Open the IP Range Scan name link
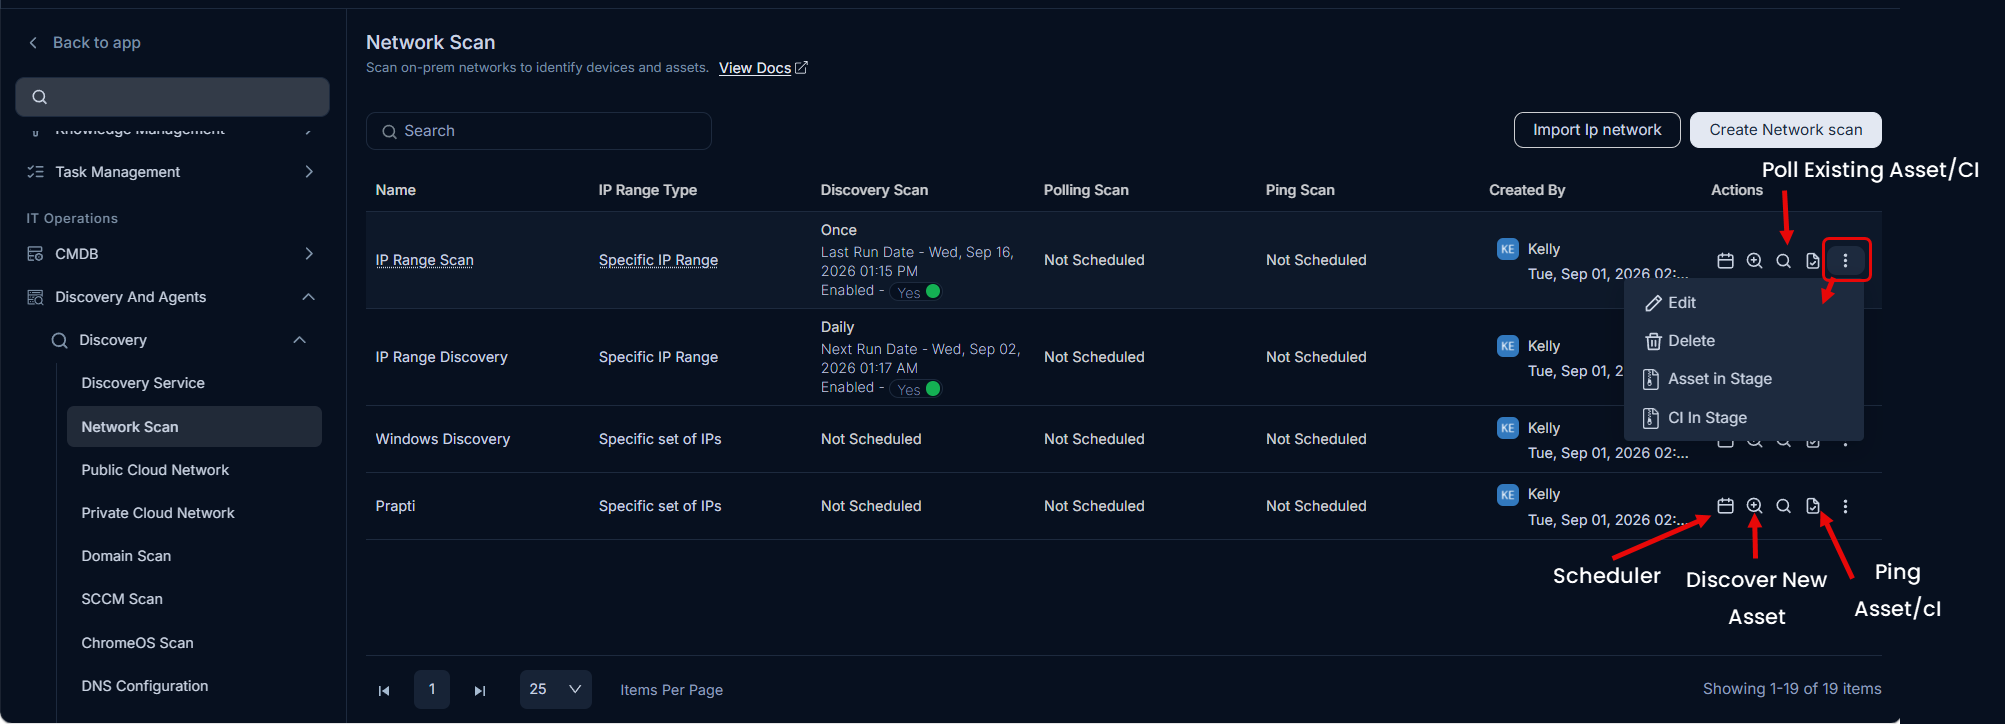 click(424, 260)
